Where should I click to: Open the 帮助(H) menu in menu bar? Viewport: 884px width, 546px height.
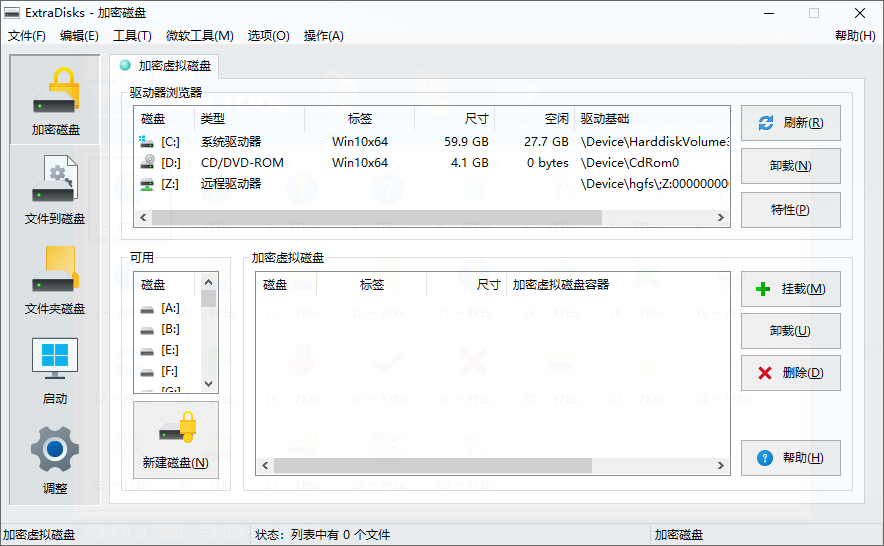point(855,36)
